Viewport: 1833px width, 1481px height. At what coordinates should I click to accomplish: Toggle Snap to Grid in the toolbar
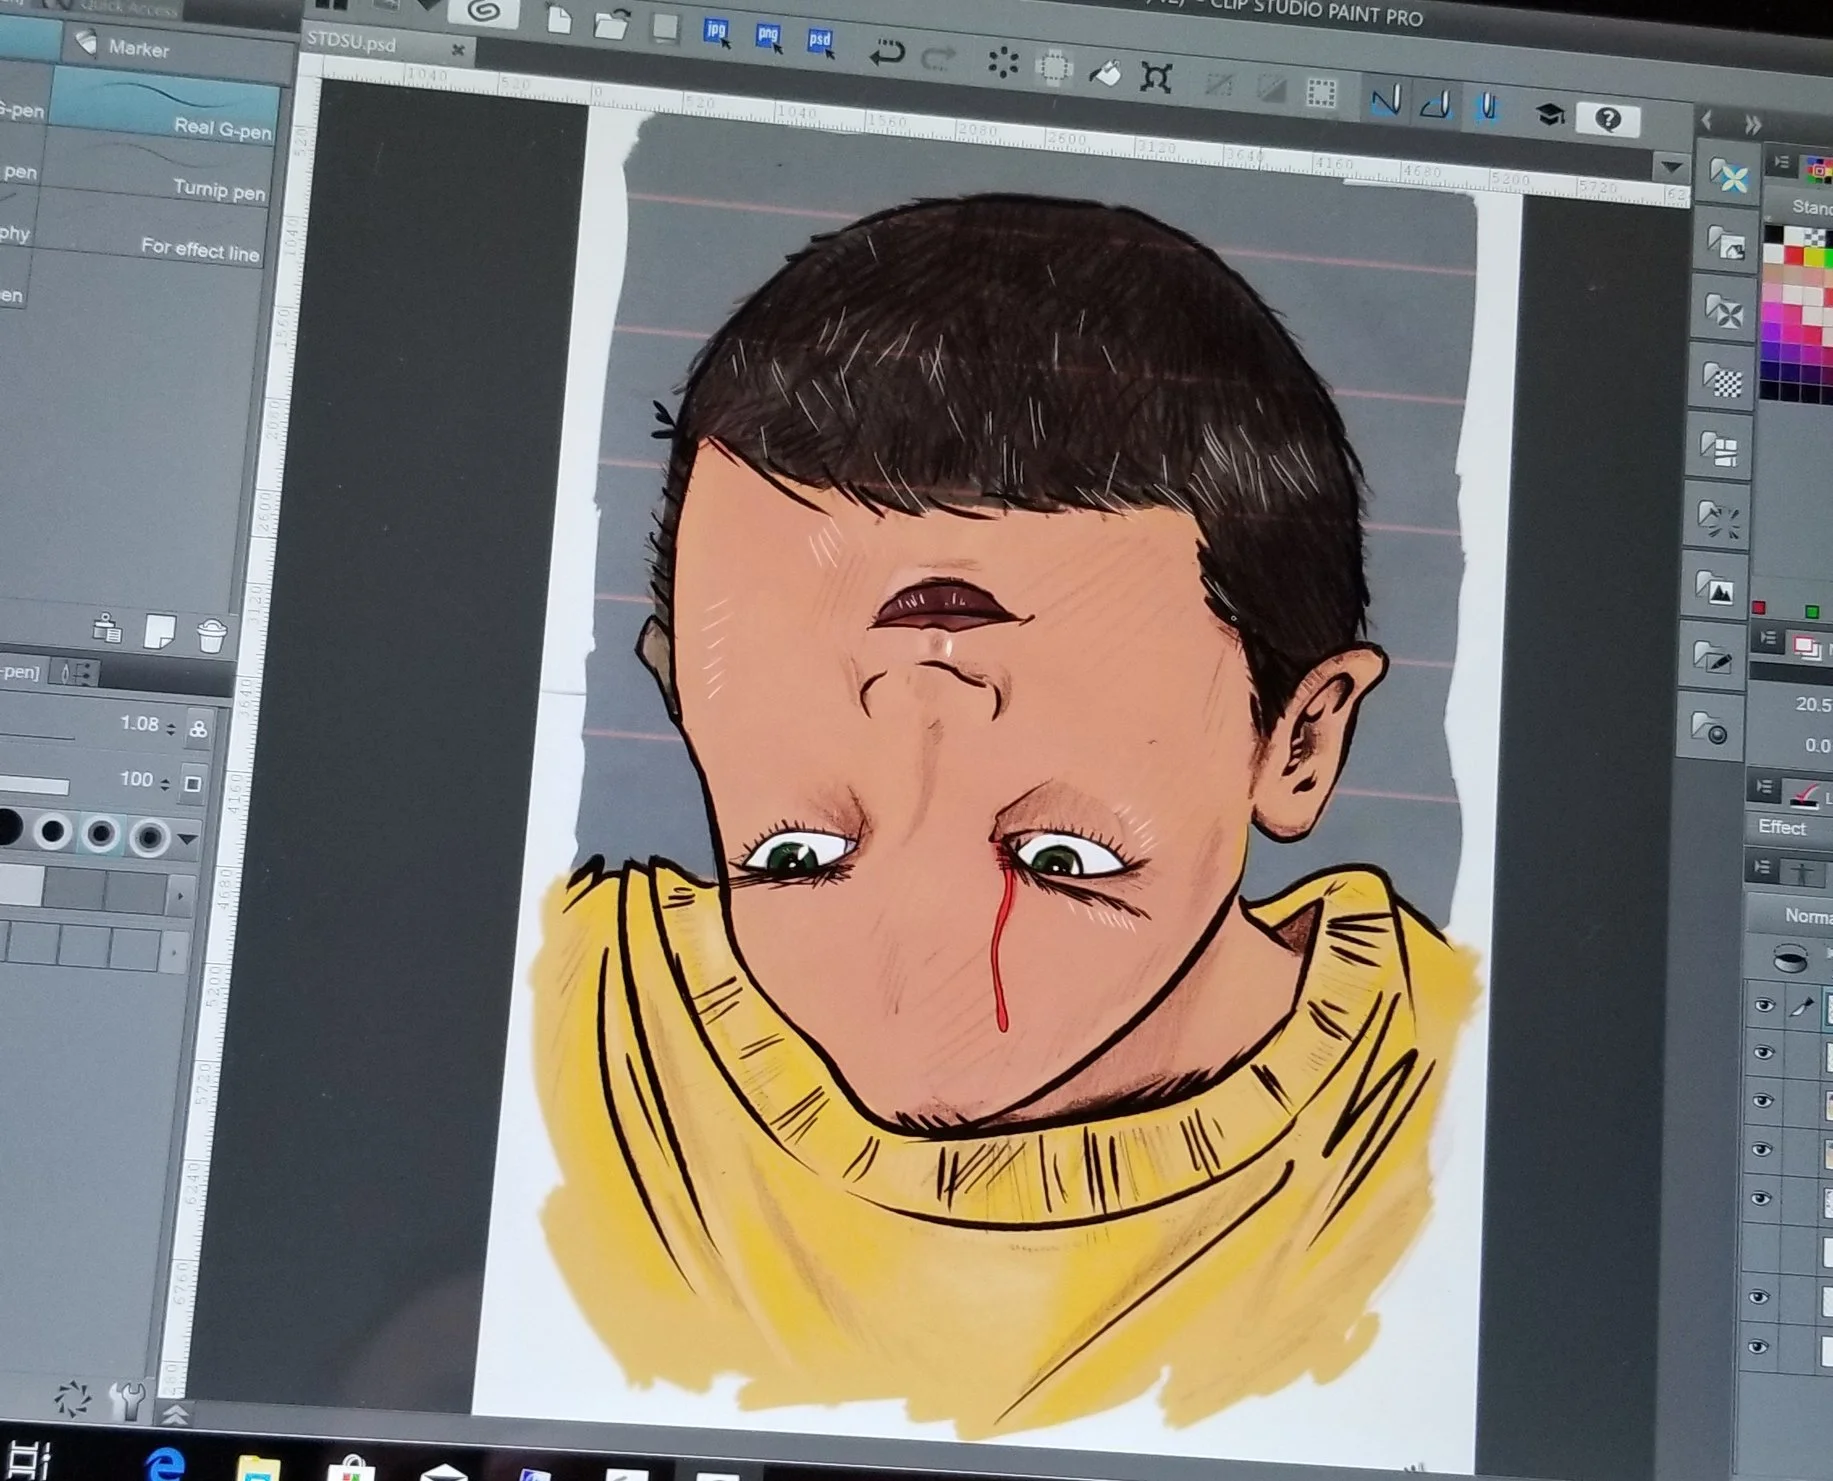[1488, 108]
